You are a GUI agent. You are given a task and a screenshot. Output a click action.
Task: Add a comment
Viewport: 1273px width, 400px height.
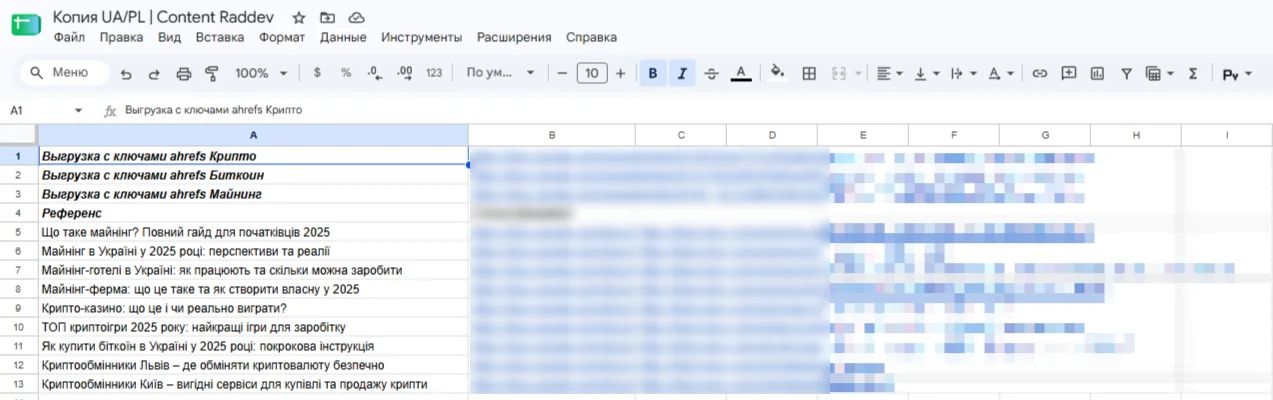coord(1069,73)
